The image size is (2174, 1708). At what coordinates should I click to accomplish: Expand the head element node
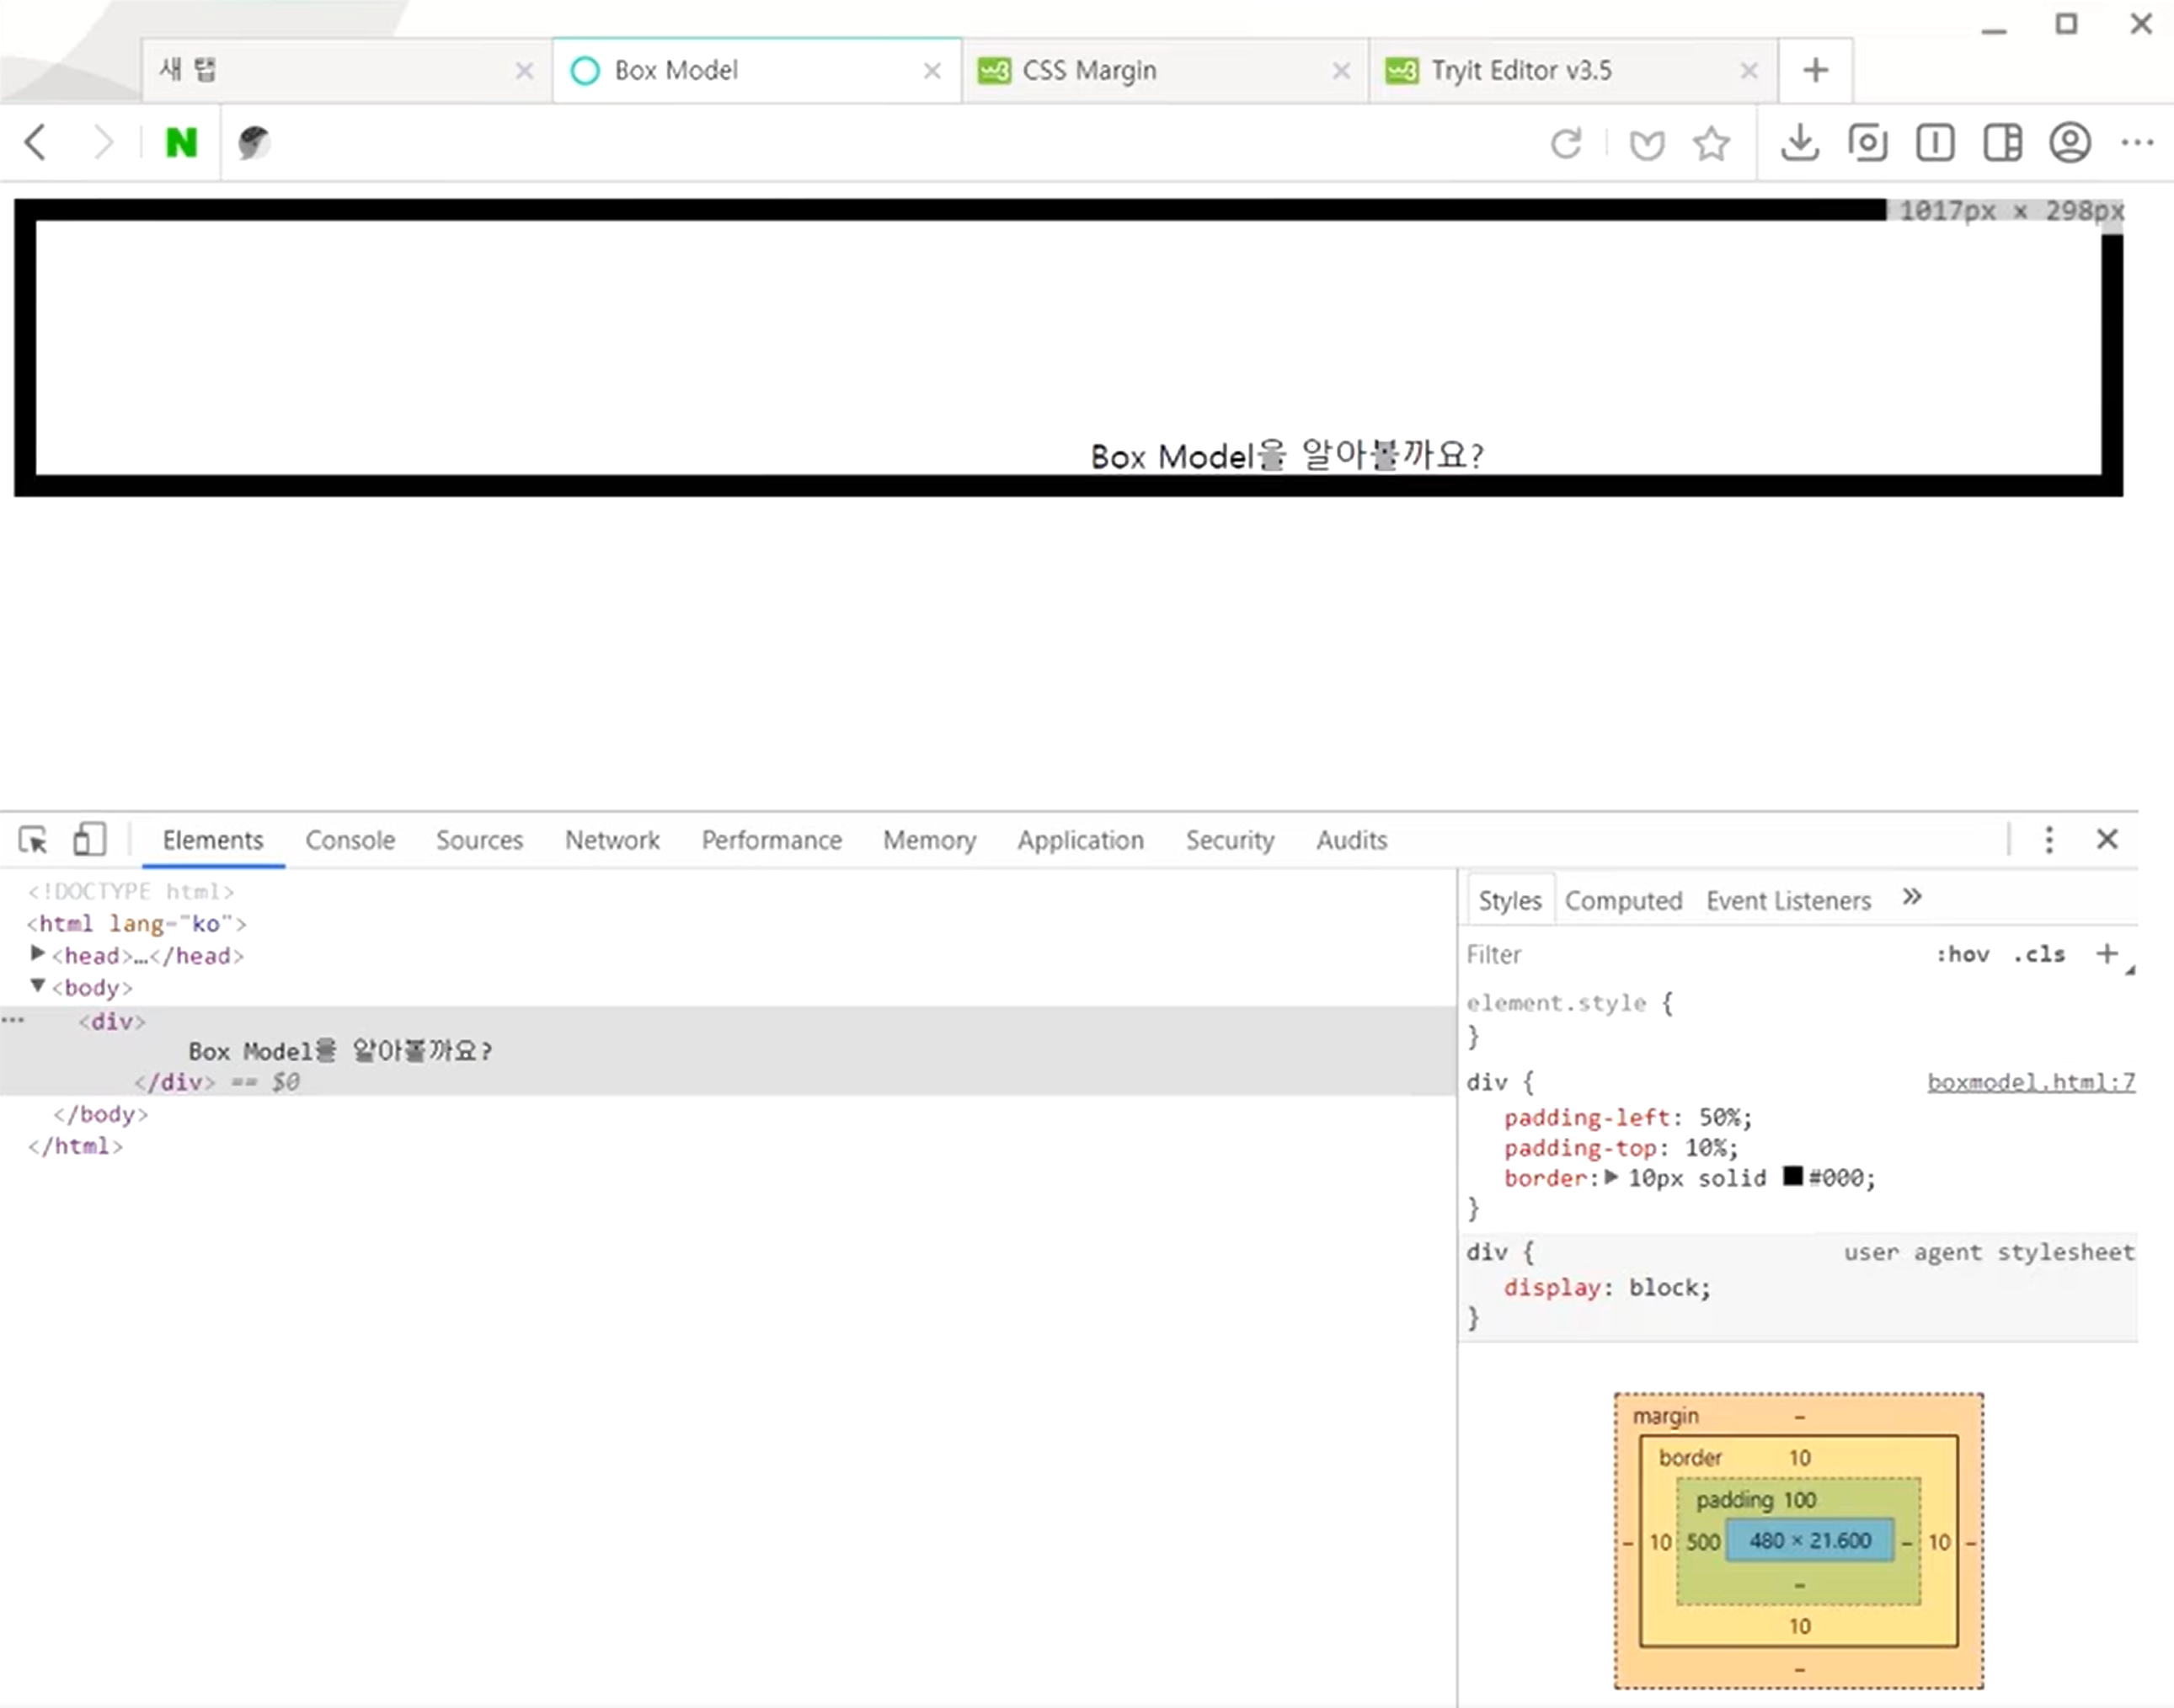coord(37,954)
